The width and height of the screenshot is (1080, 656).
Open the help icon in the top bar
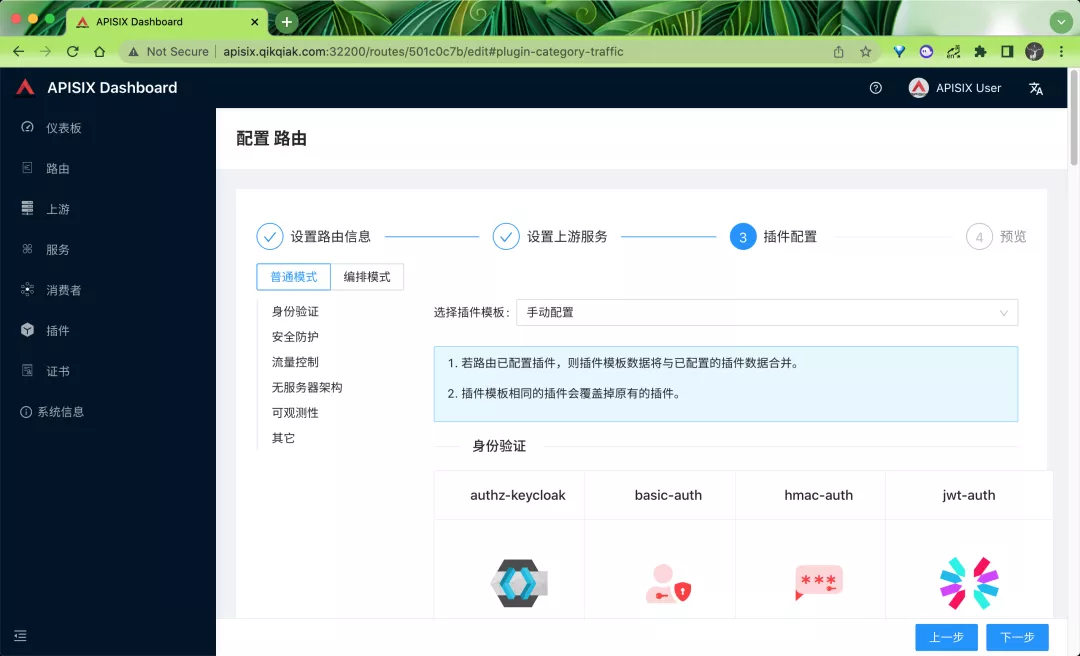875,88
